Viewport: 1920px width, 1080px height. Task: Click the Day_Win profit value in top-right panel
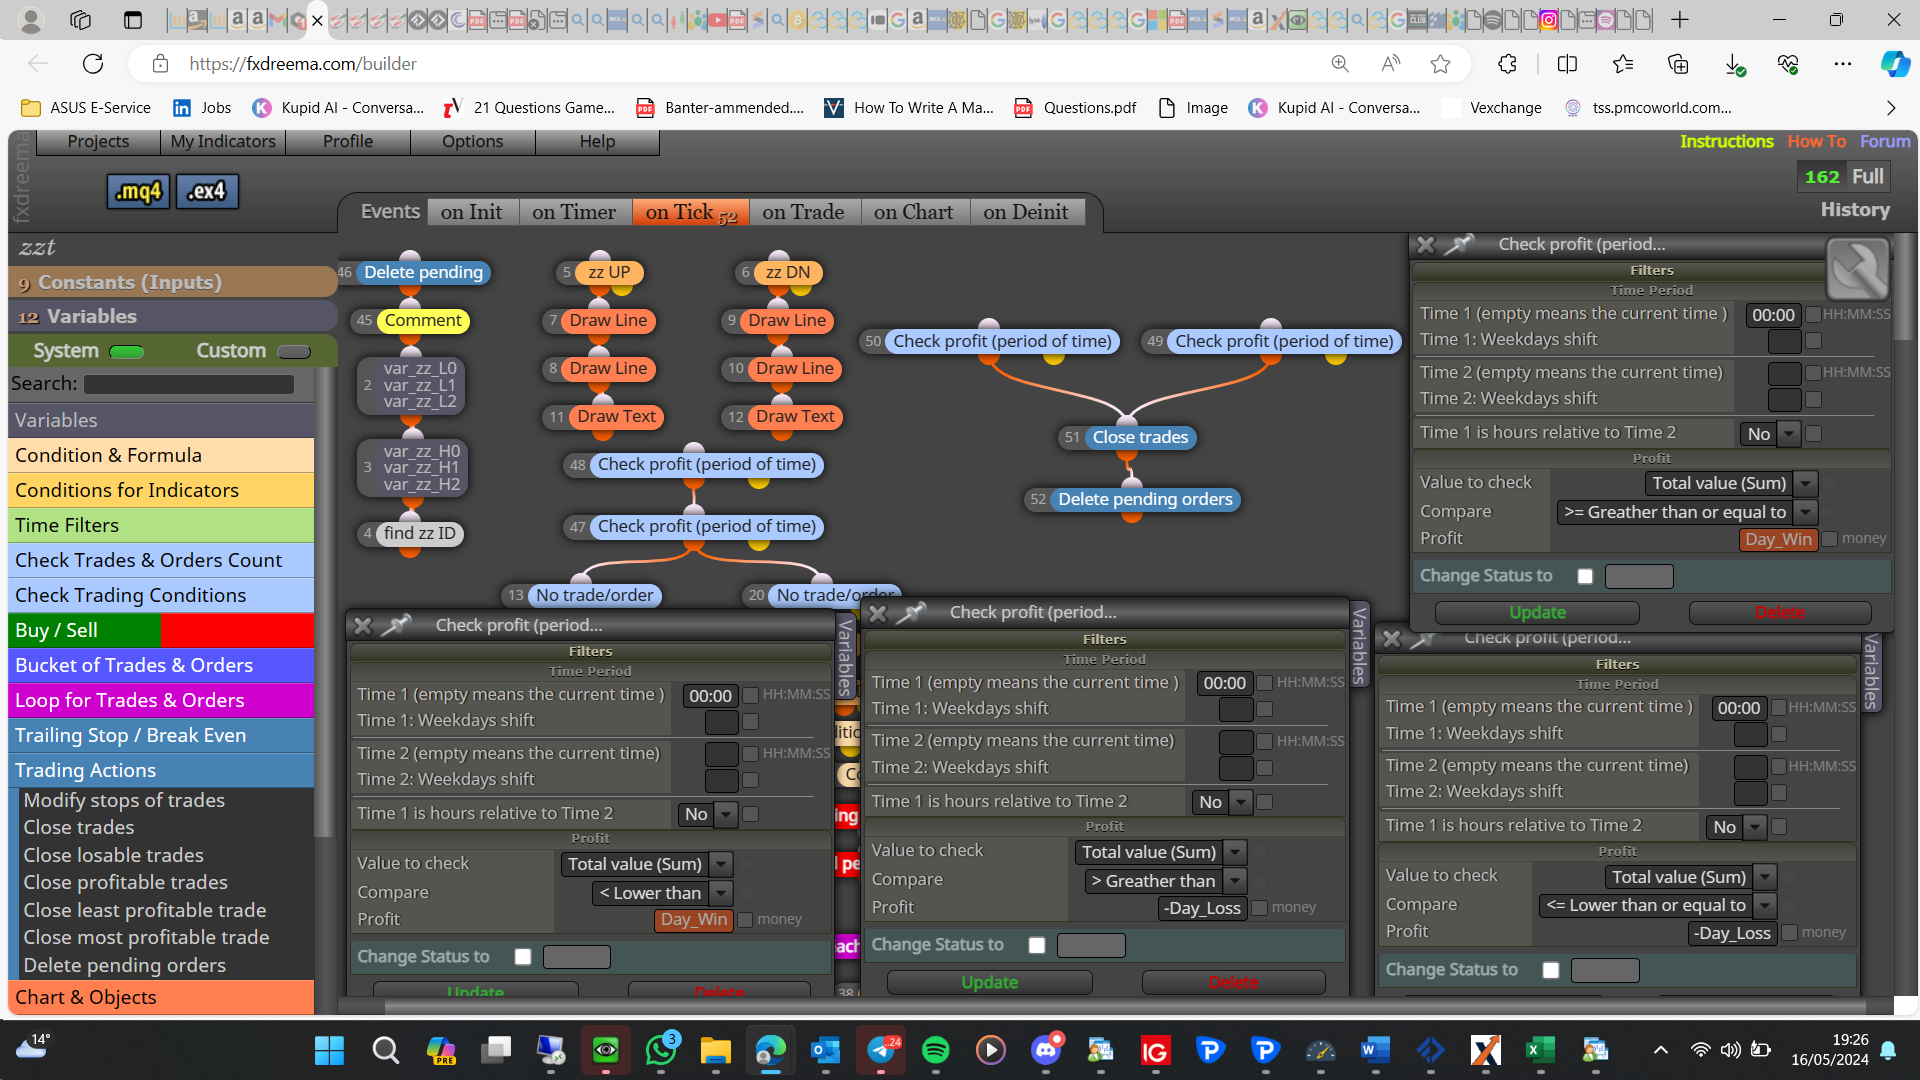click(1778, 539)
